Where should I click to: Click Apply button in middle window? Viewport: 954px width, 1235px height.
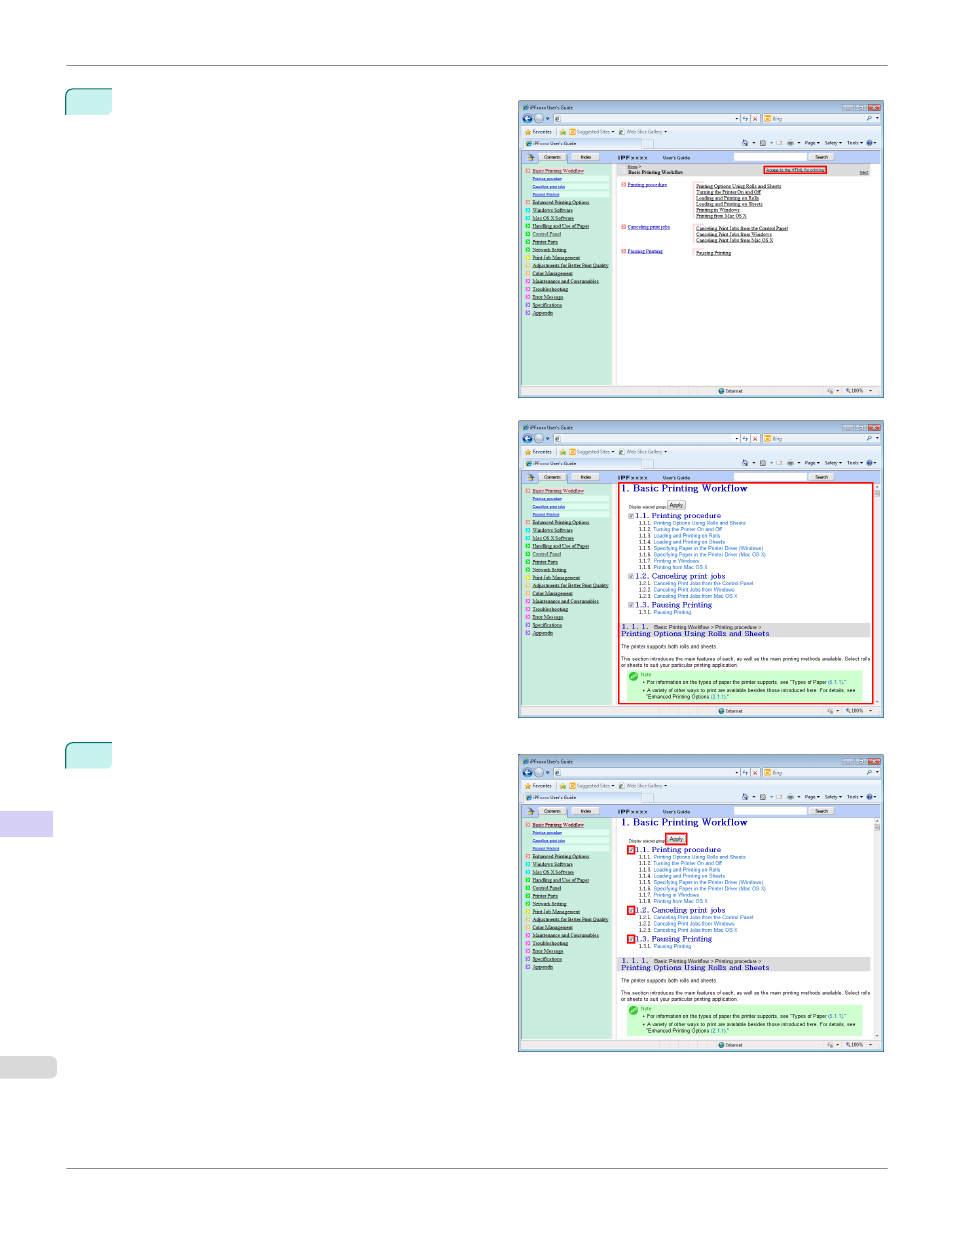click(677, 505)
